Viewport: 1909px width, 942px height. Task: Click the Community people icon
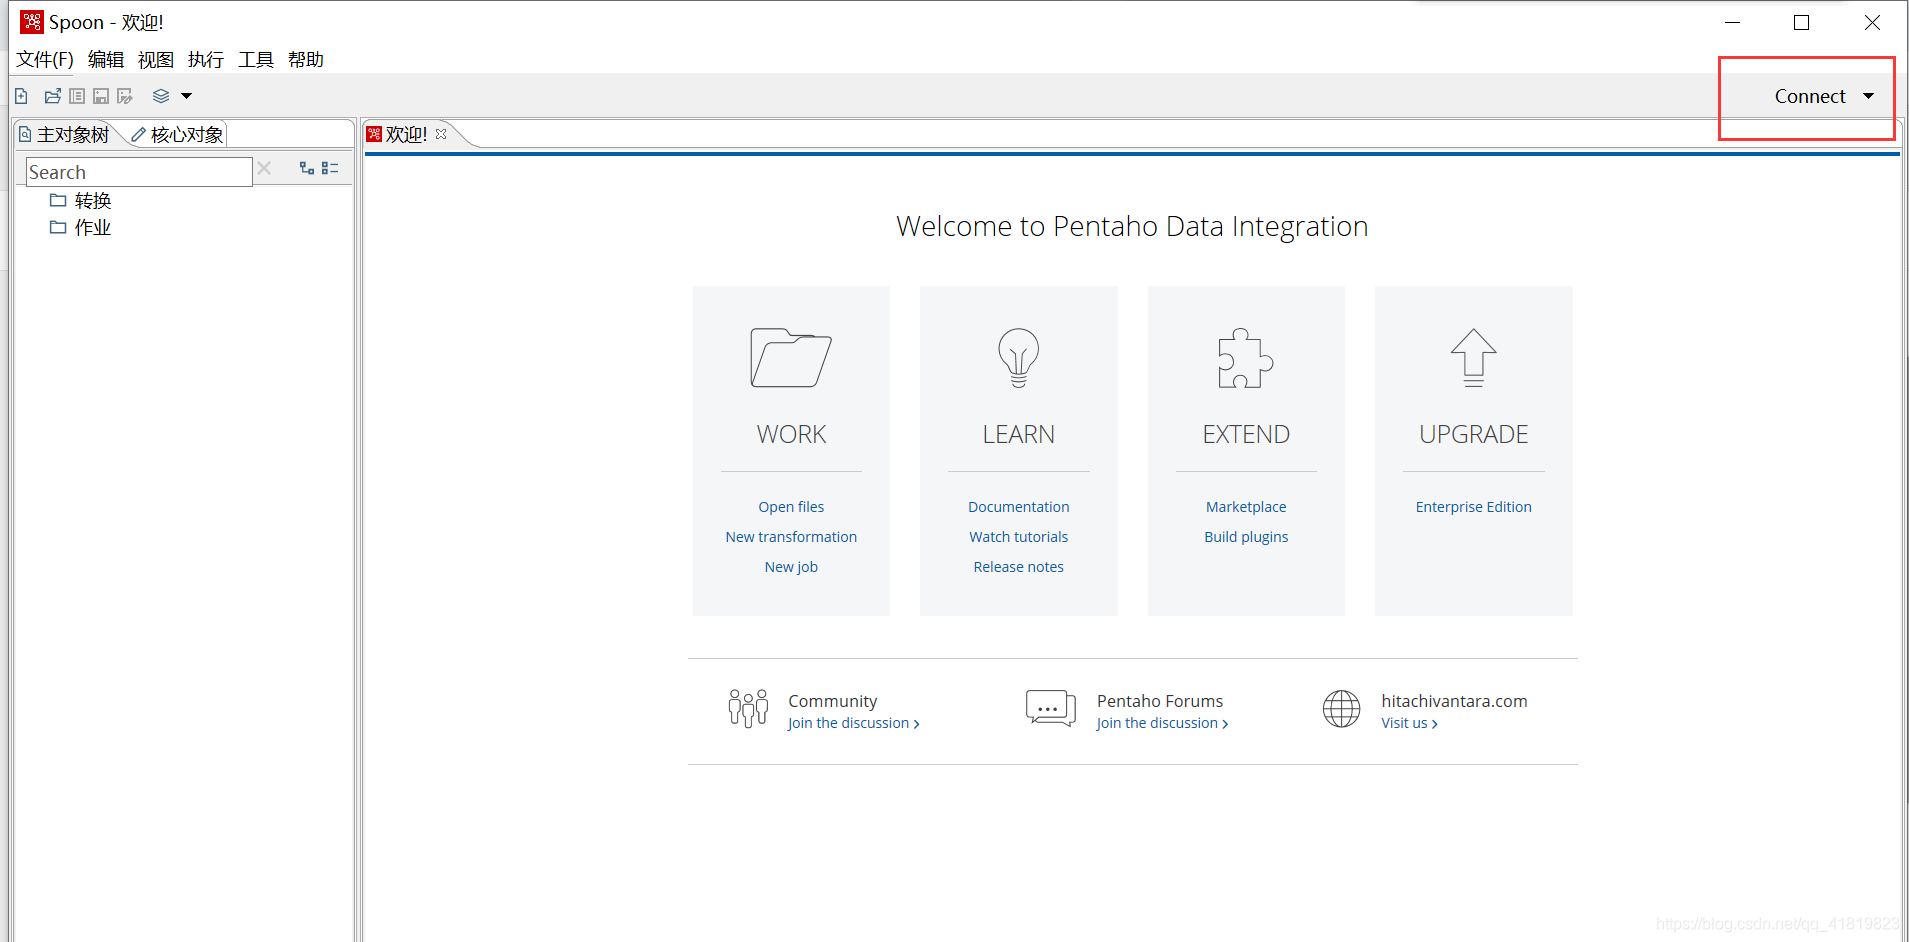tap(748, 709)
